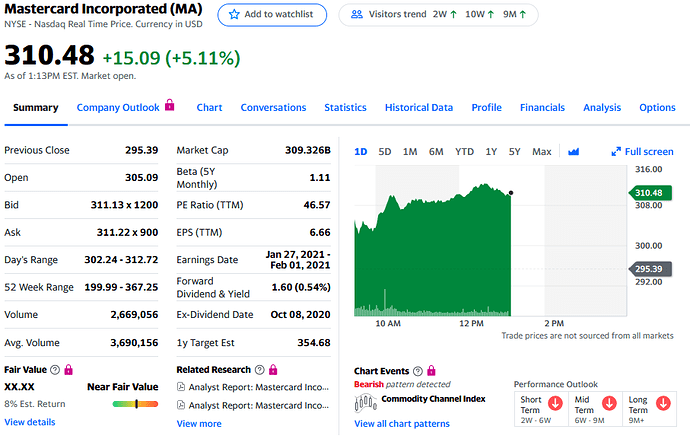690x439 pixels.
Task: Go to the Statistics tab
Action: pyautogui.click(x=345, y=108)
